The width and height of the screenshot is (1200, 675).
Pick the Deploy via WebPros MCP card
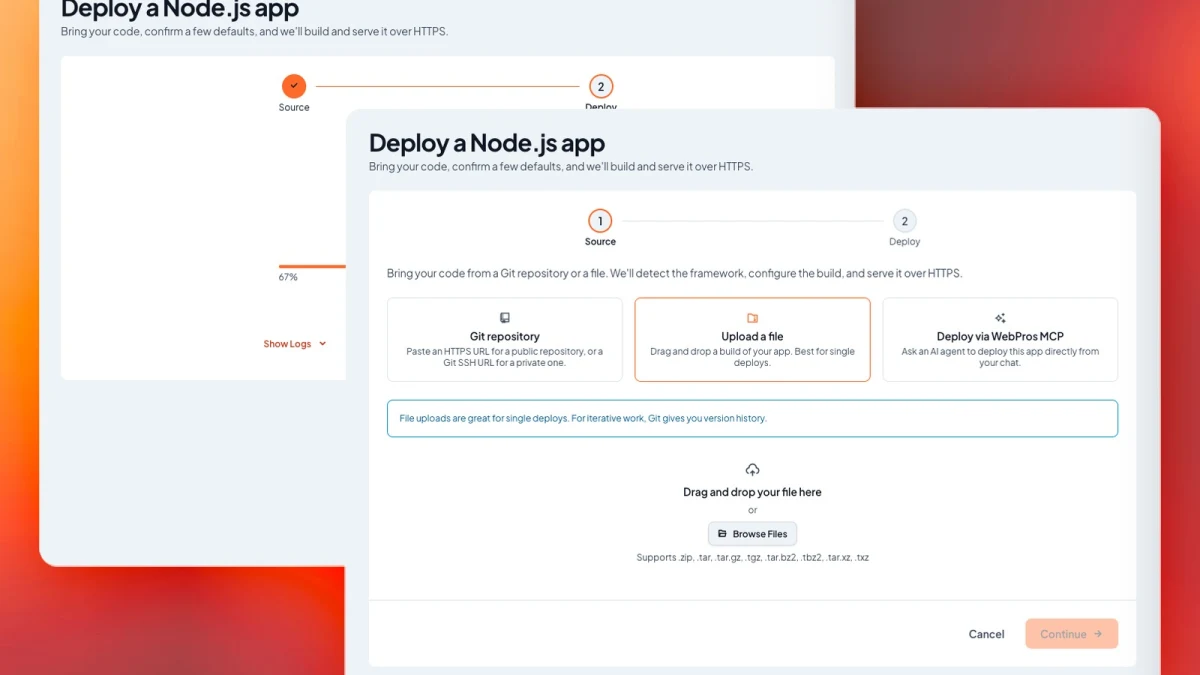[x=1000, y=340]
